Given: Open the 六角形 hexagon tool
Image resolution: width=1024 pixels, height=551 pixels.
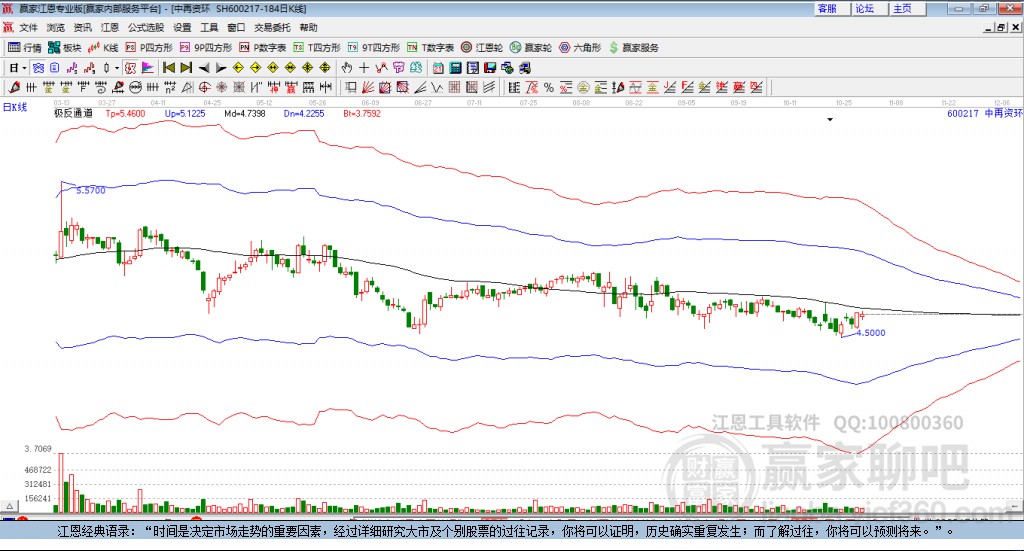Looking at the screenshot, I should (580, 48).
